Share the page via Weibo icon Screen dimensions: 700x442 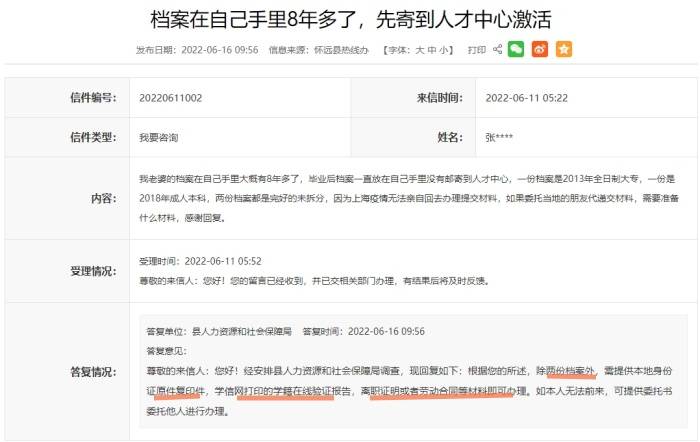pos(540,49)
